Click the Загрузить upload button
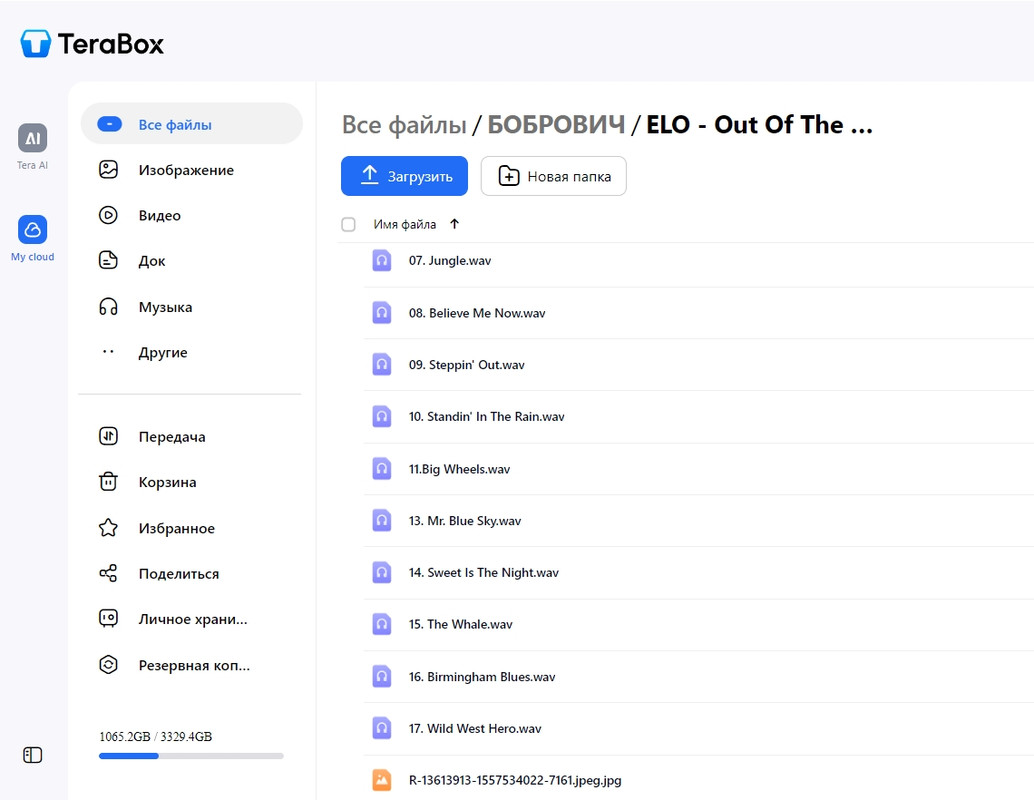This screenshot has width=1034, height=800. coord(404,176)
